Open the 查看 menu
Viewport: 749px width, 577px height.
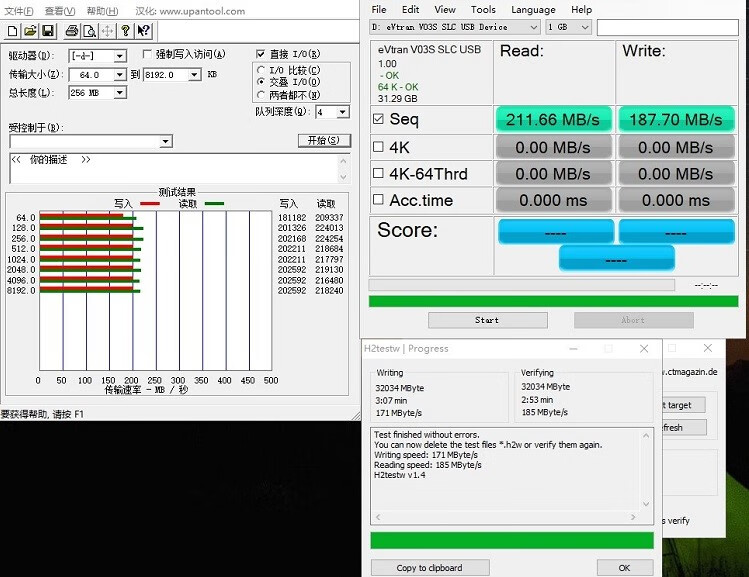54,11
